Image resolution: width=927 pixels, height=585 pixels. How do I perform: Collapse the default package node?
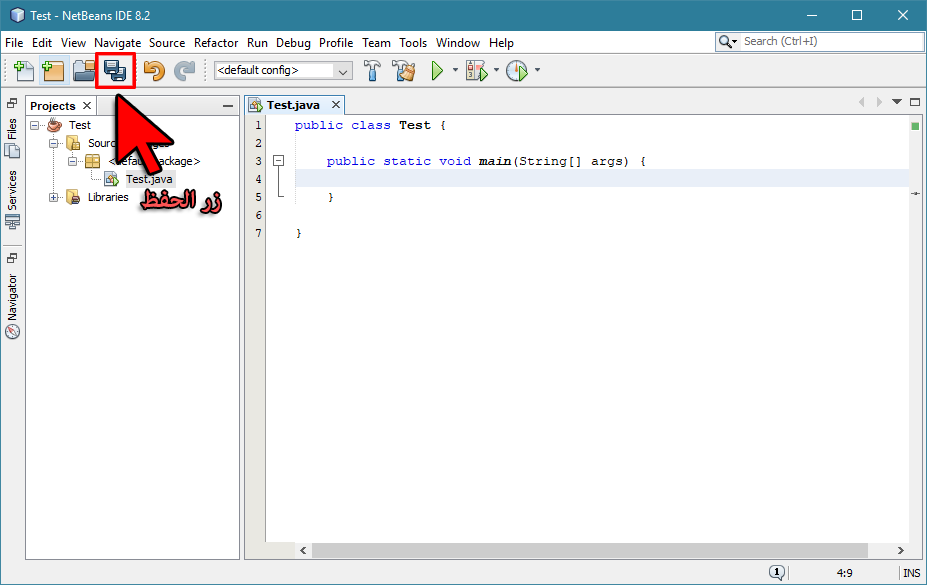(x=73, y=161)
